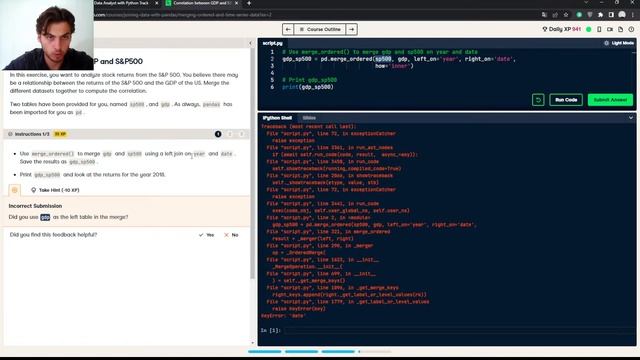Select the orange feedback tab icon
640x360 pixels.
coord(15,190)
